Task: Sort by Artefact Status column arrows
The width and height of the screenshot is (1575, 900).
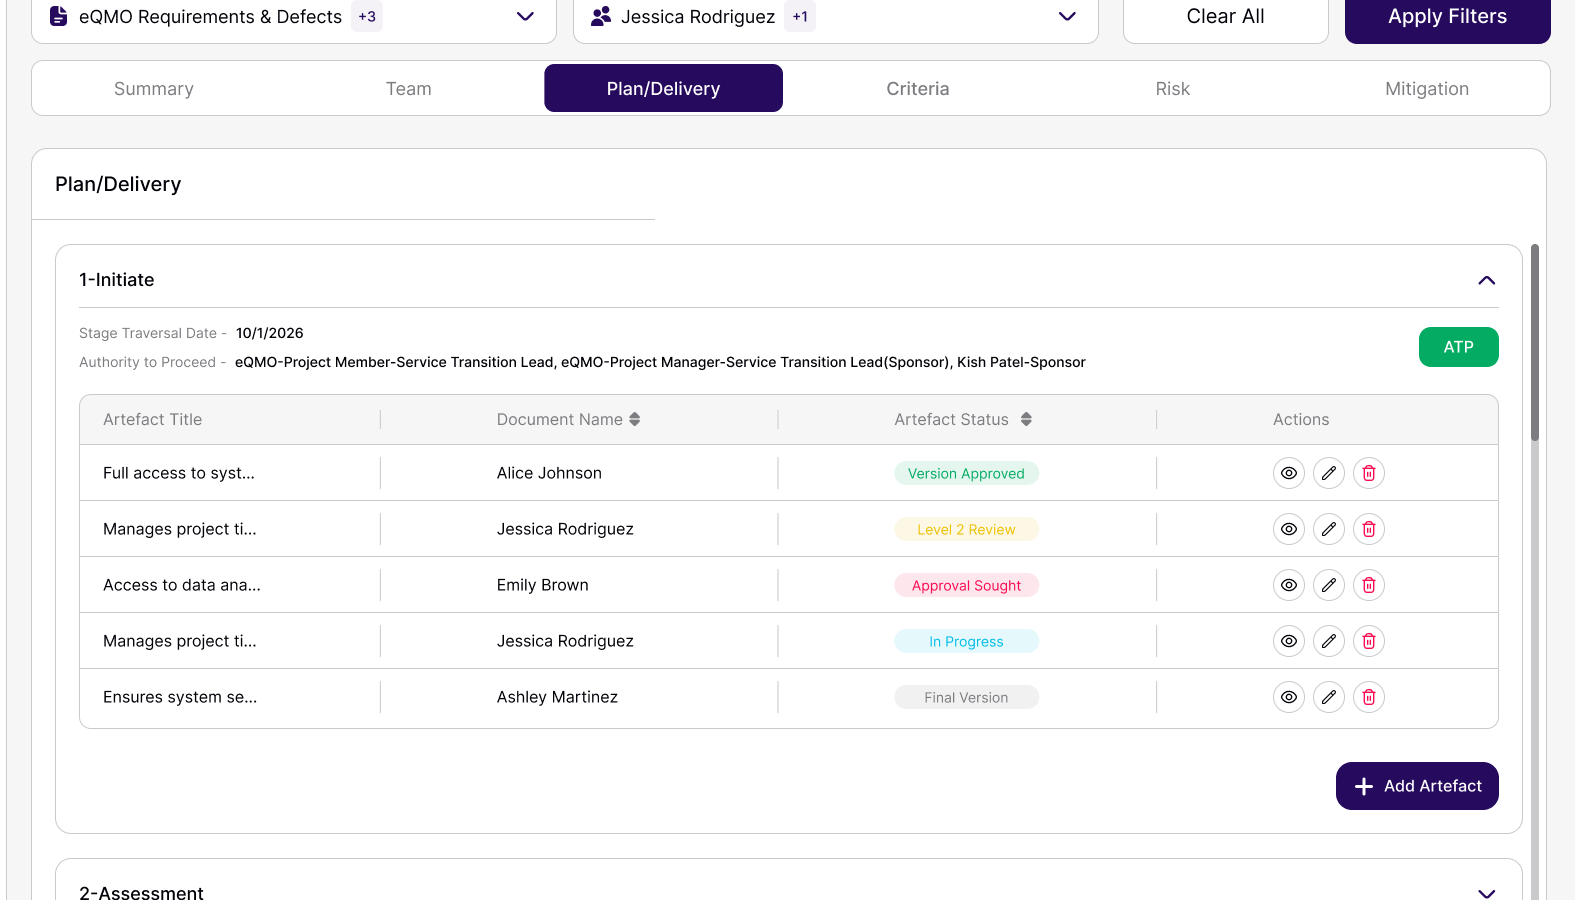Action: pyautogui.click(x=1026, y=420)
